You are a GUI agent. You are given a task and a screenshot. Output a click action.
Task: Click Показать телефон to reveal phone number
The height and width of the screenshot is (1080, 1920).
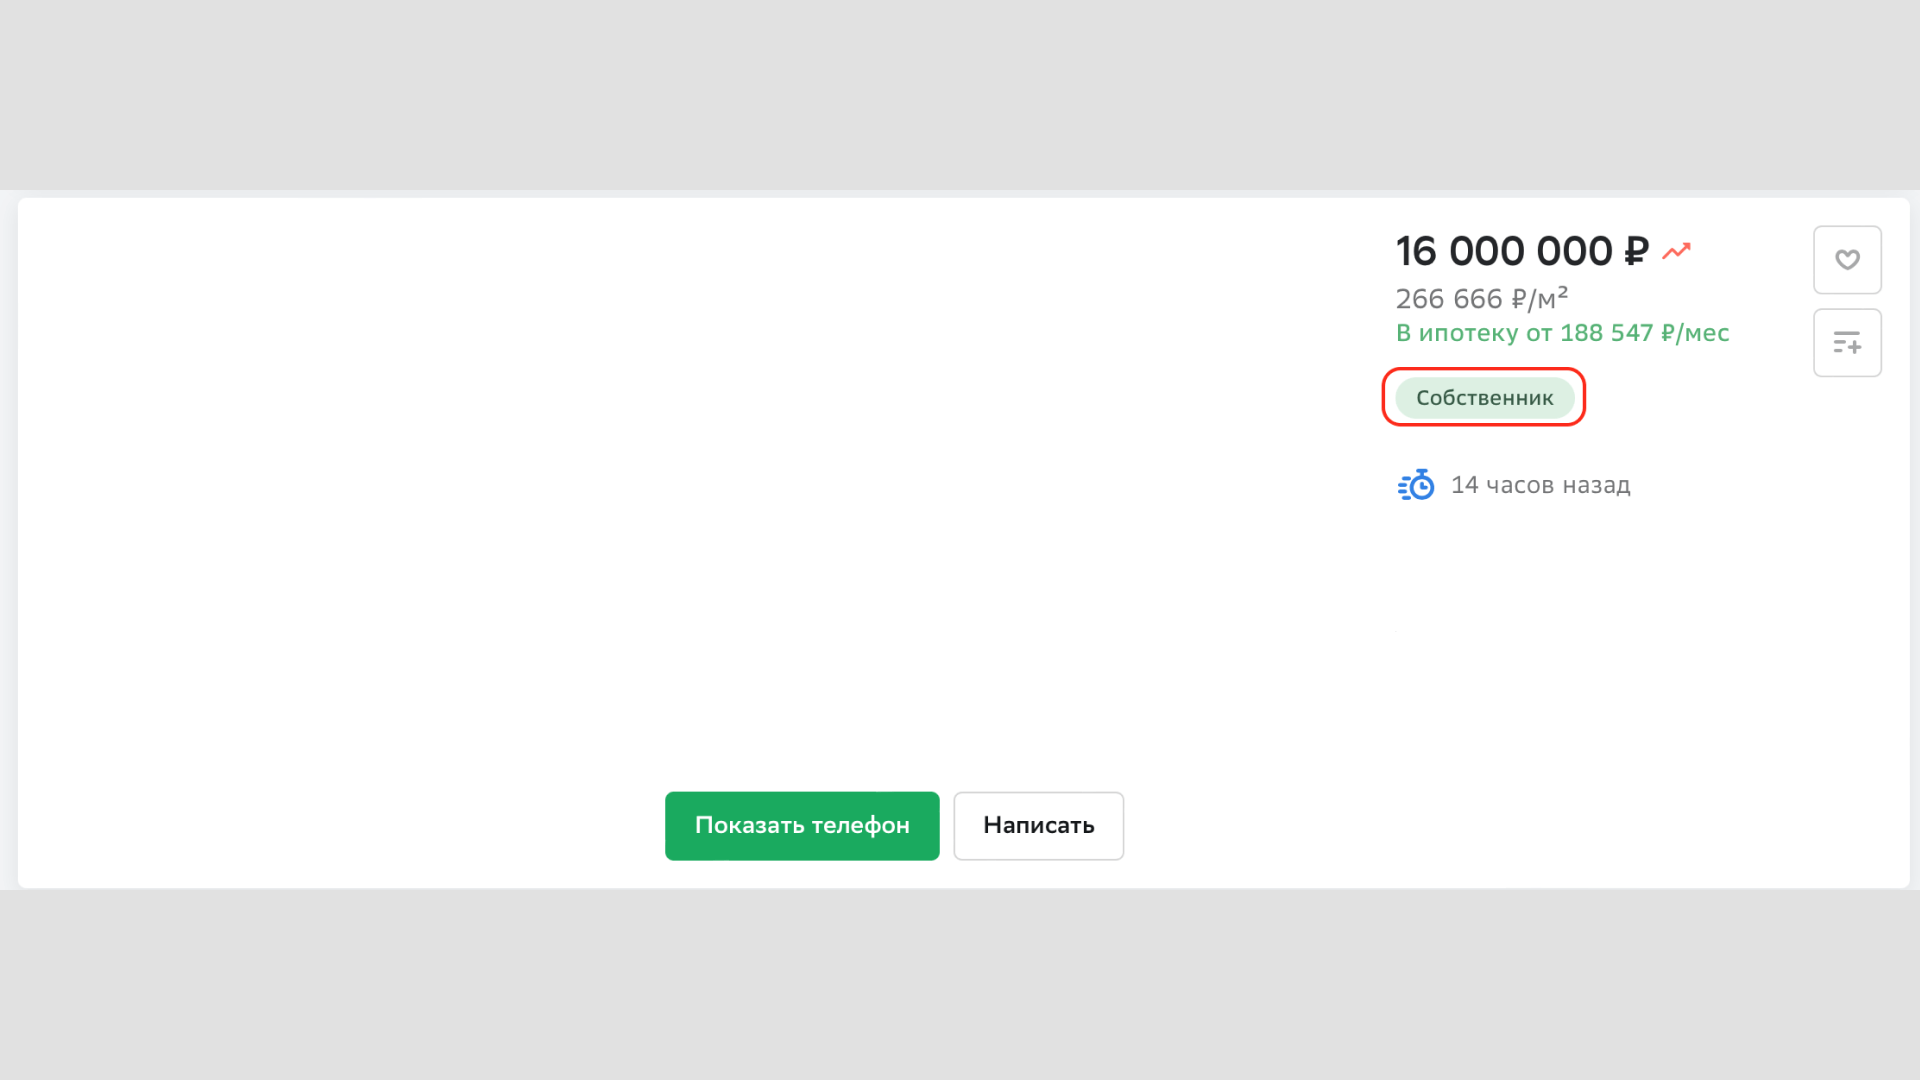coord(802,825)
